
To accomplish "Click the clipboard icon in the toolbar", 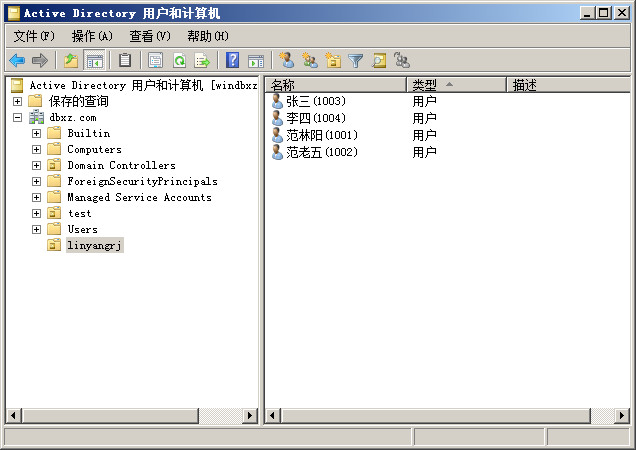I will (x=125, y=61).
